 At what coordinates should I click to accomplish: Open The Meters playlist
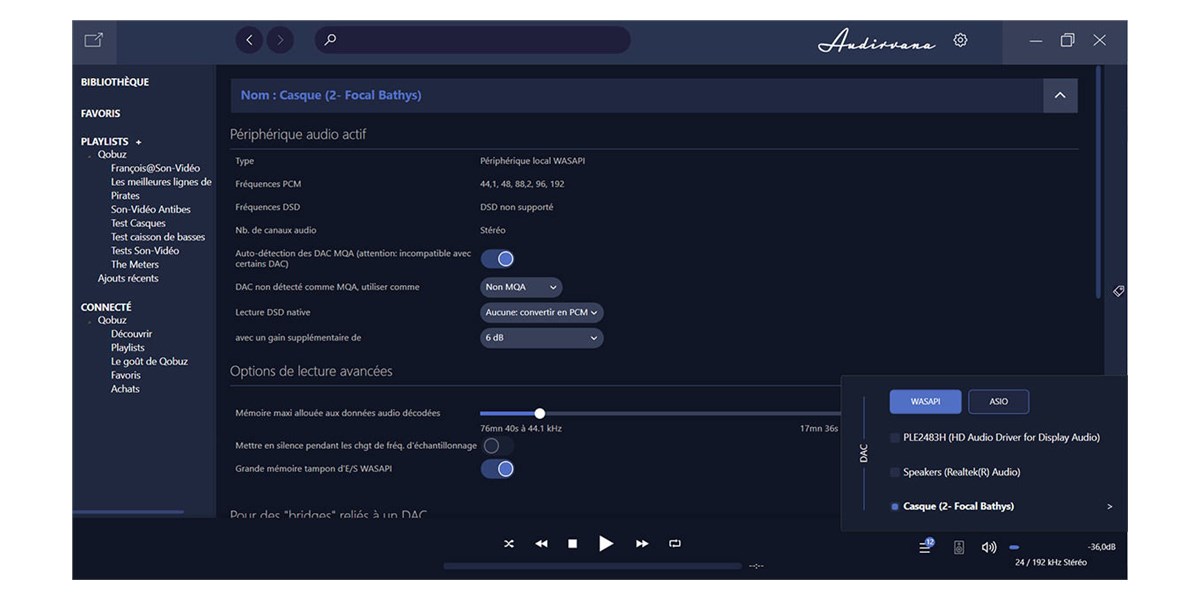click(135, 265)
